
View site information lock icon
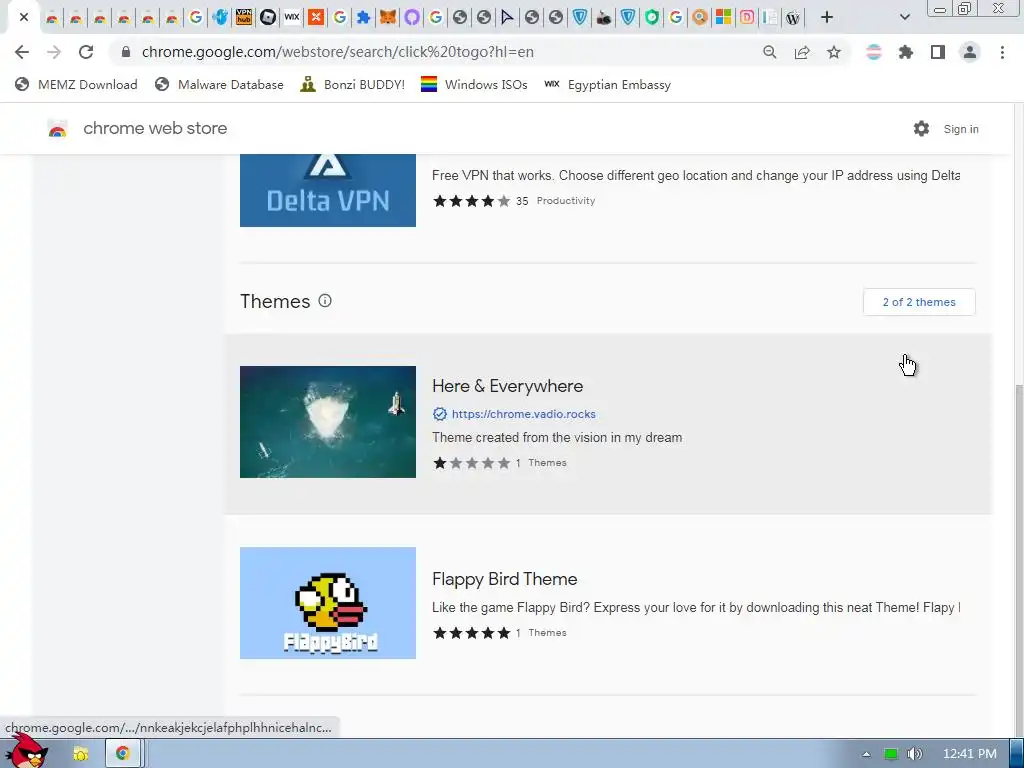pyautogui.click(x=126, y=52)
